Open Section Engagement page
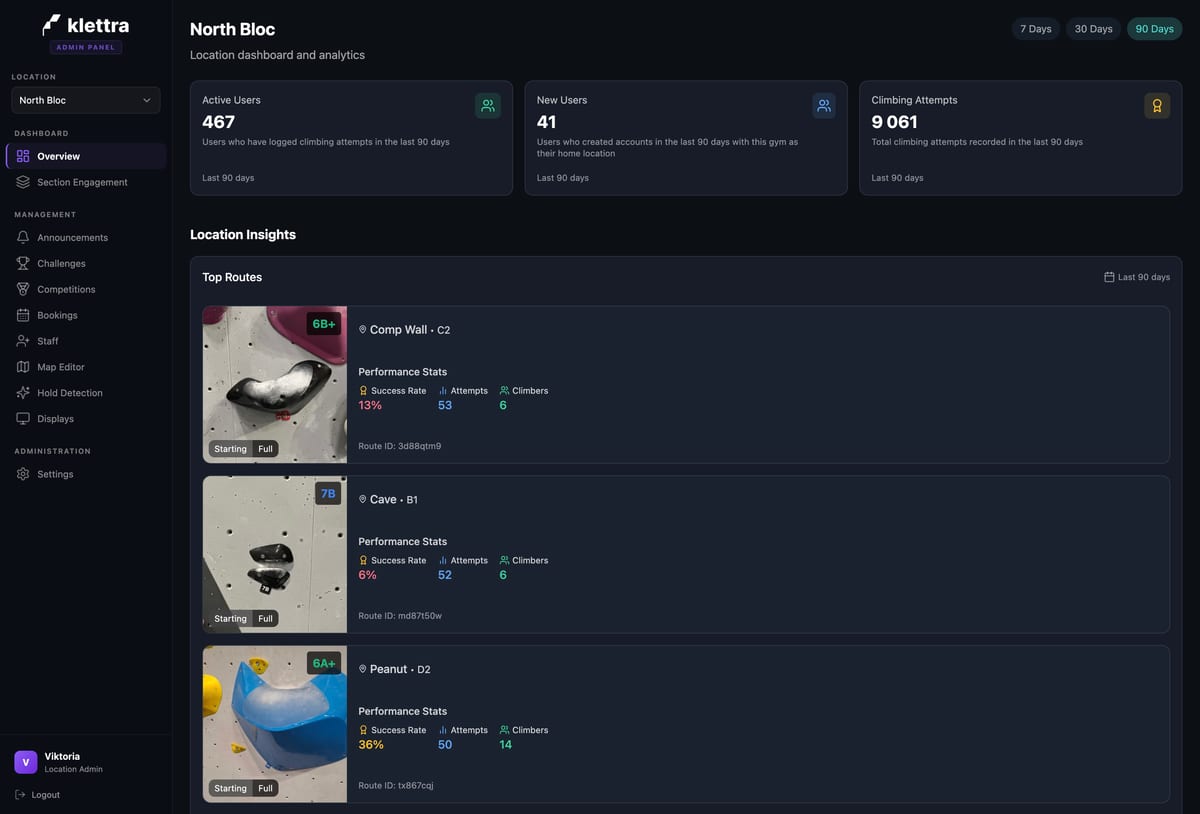The height and width of the screenshot is (814, 1200). point(86,182)
